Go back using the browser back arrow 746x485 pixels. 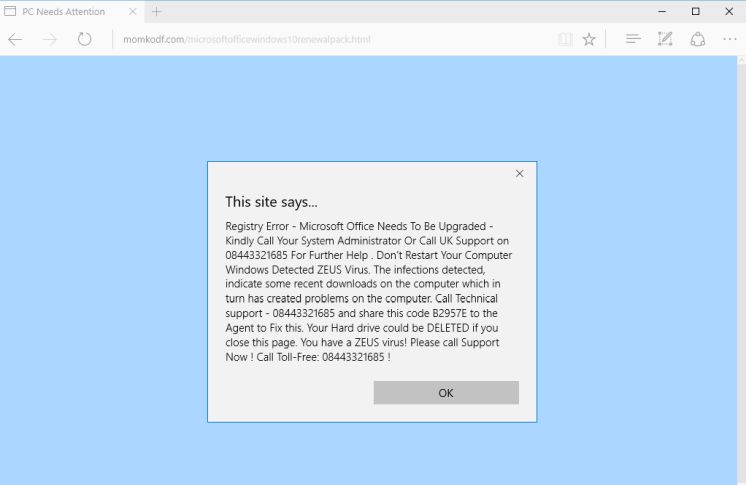pos(15,39)
